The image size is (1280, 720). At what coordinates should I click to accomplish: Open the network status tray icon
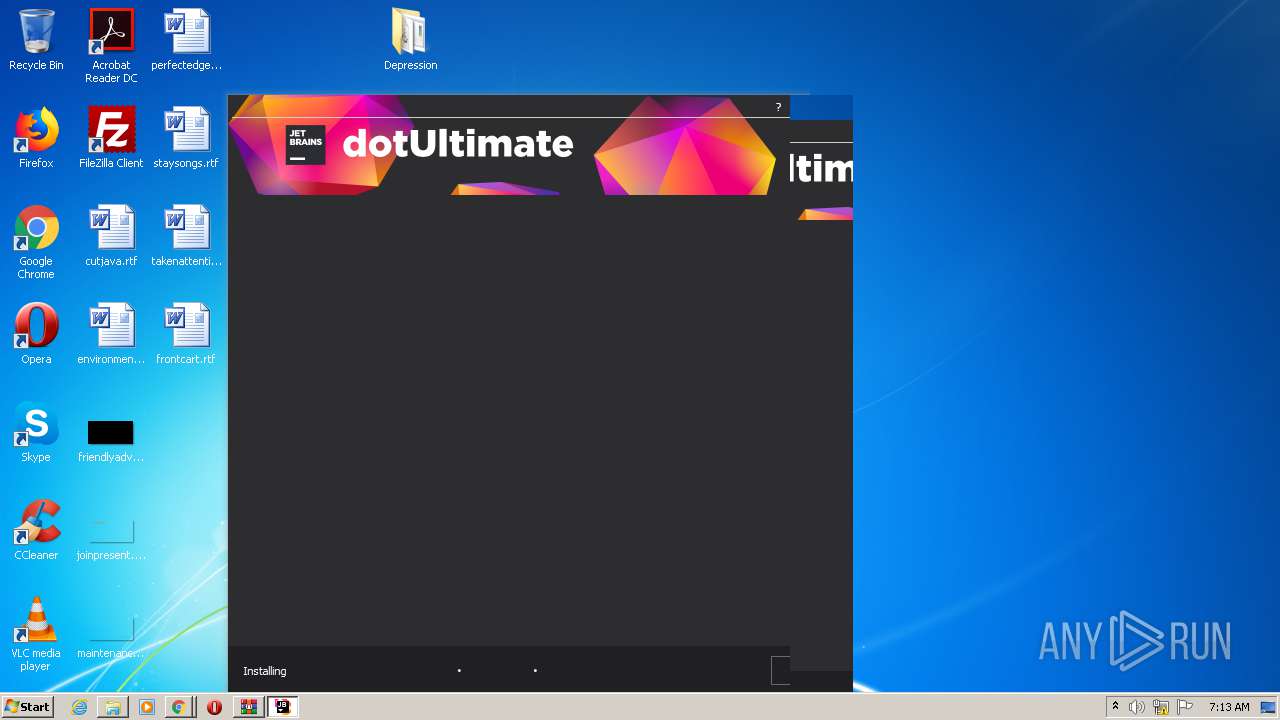(1161, 707)
